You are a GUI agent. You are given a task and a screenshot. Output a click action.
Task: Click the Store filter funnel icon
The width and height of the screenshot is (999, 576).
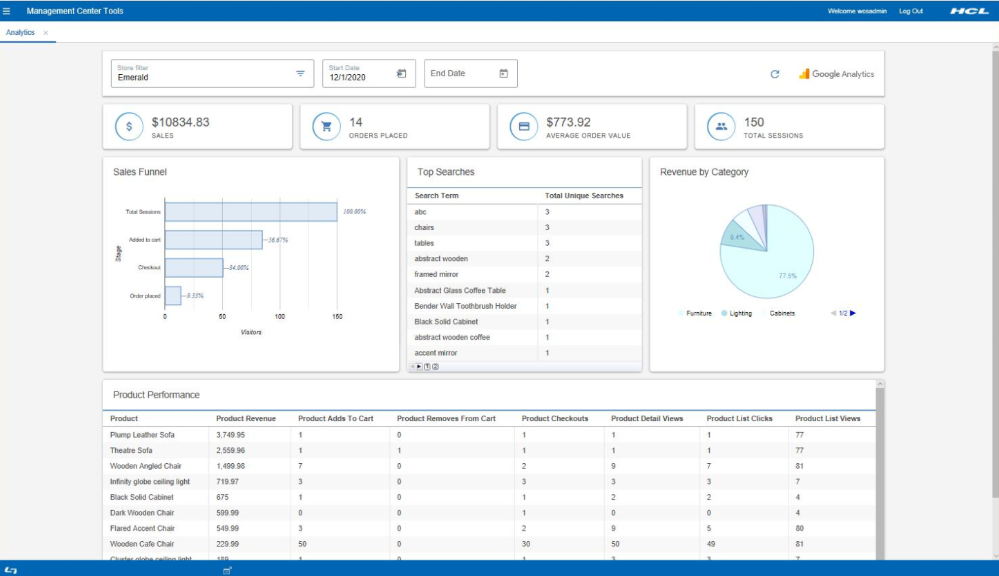pyautogui.click(x=299, y=73)
